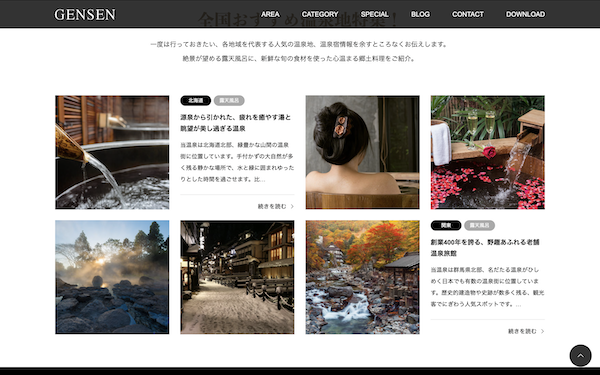Click the scroll-to-top arrow button

(x=580, y=355)
